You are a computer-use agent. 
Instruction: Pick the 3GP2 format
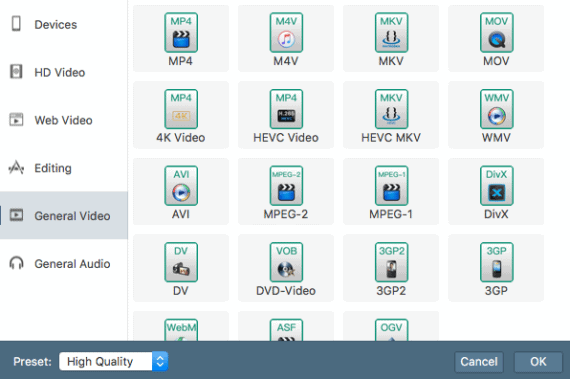[391, 268]
